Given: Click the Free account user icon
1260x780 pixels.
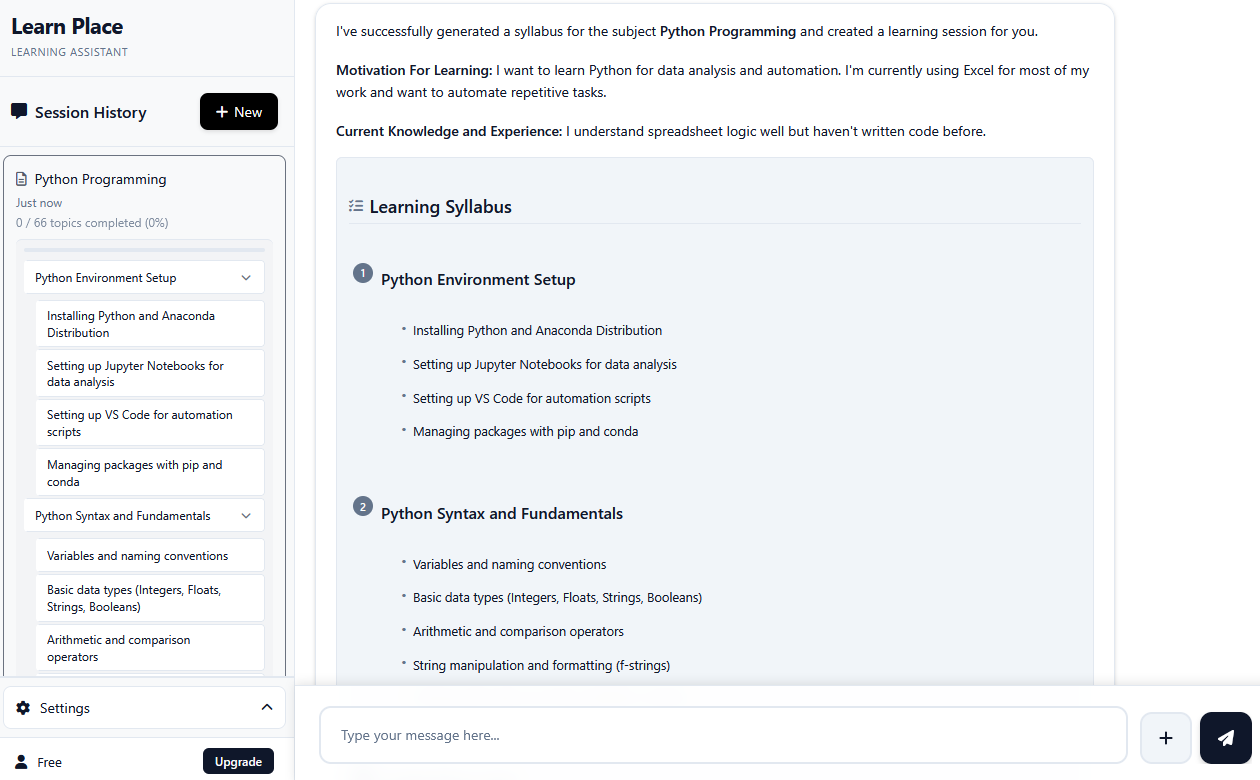Looking at the screenshot, I should tap(21, 762).
